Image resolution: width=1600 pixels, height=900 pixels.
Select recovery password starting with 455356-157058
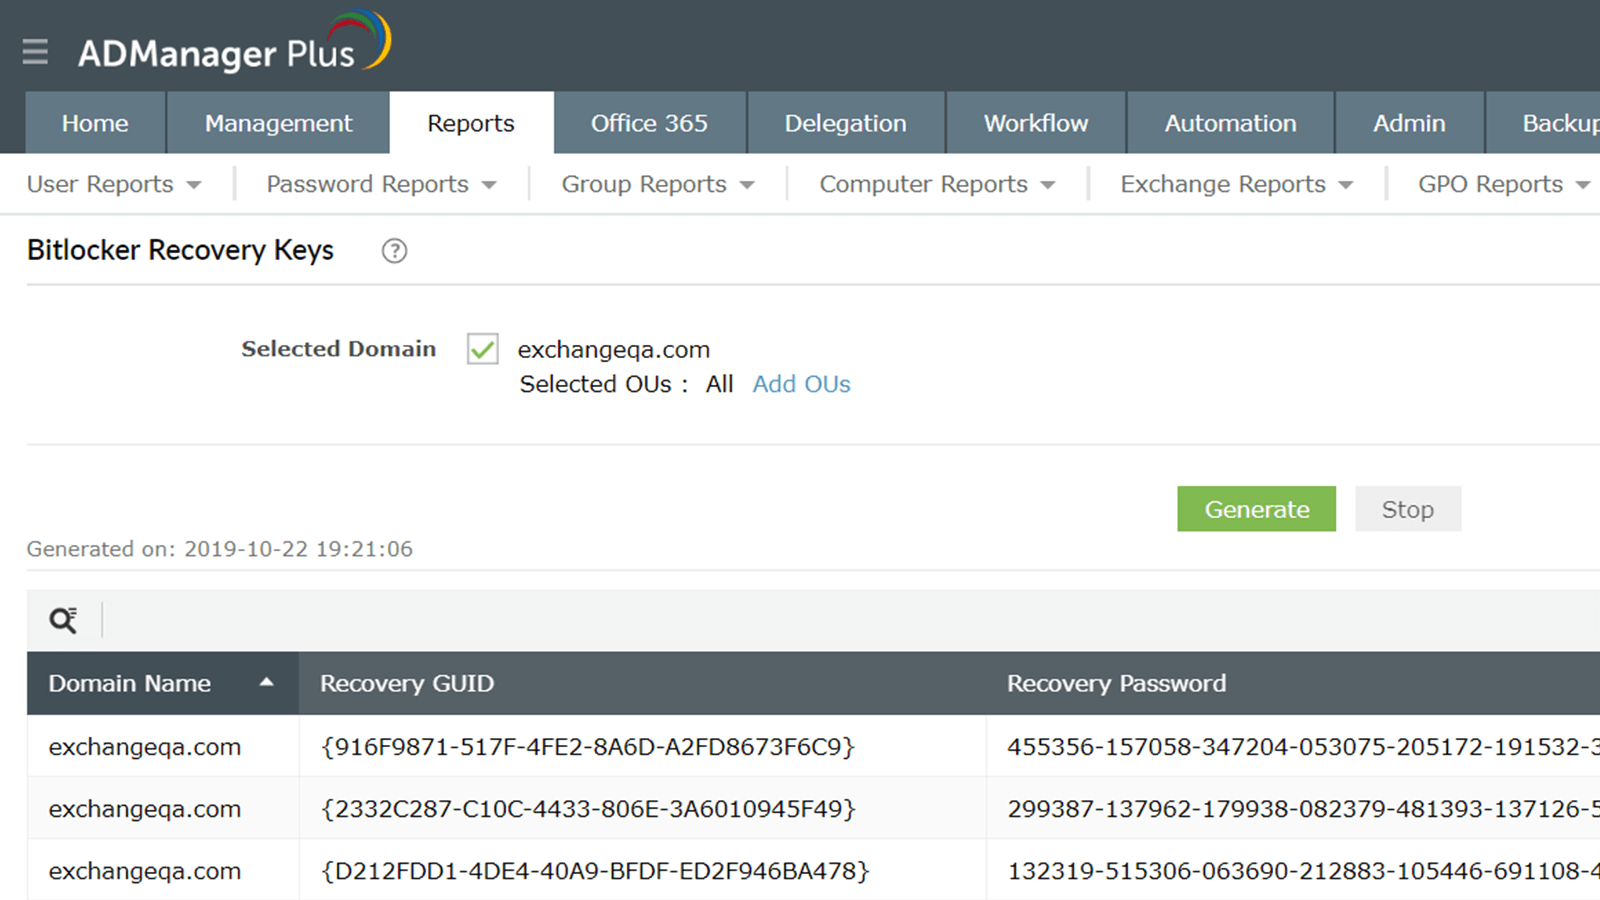pos(1303,747)
